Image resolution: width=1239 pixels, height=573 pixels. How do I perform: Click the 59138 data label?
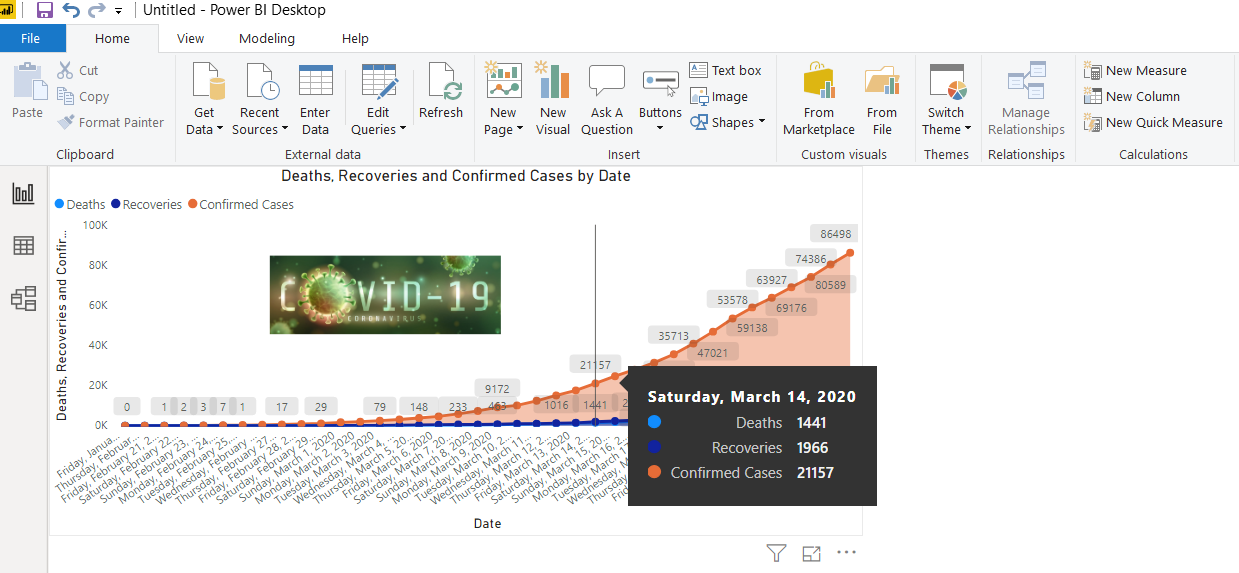pos(752,327)
